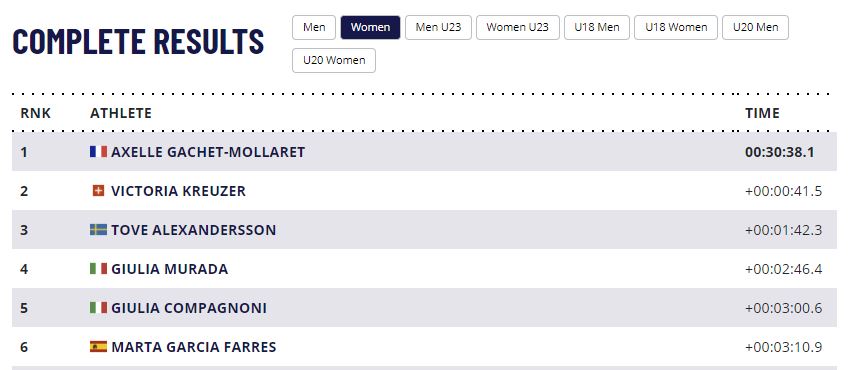Select the Women results tab

(370, 28)
